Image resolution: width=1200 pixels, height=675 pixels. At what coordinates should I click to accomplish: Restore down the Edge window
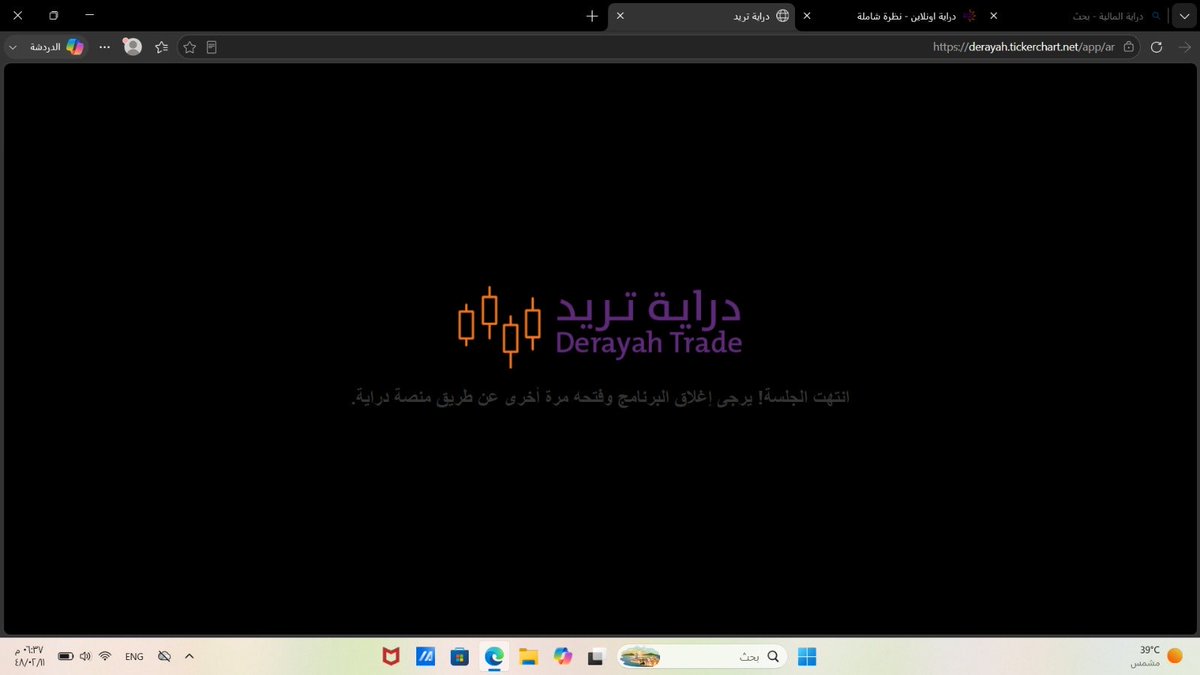click(54, 16)
